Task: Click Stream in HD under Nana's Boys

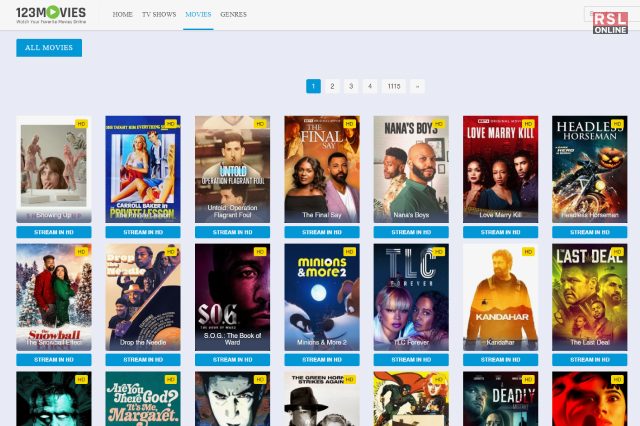Action: coord(411,232)
